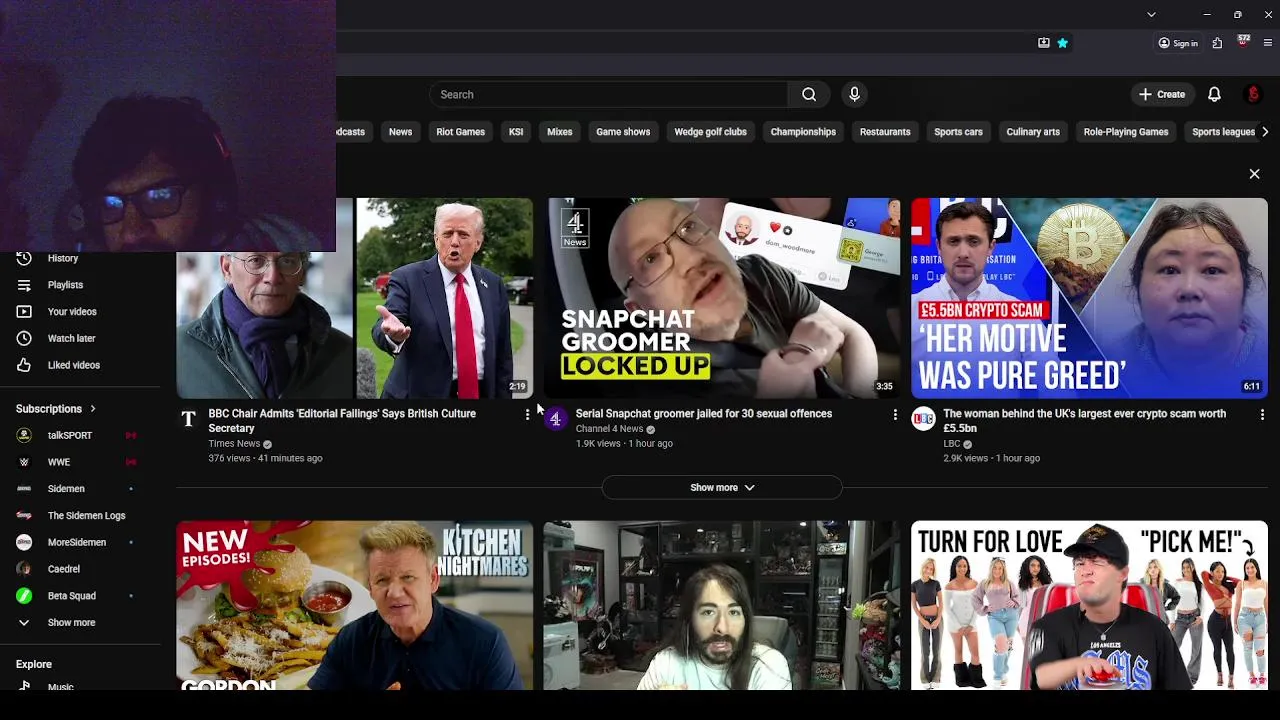Open options menu for Snapchat groomer video
Screen dimensions: 1280x720
tap(895, 414)
